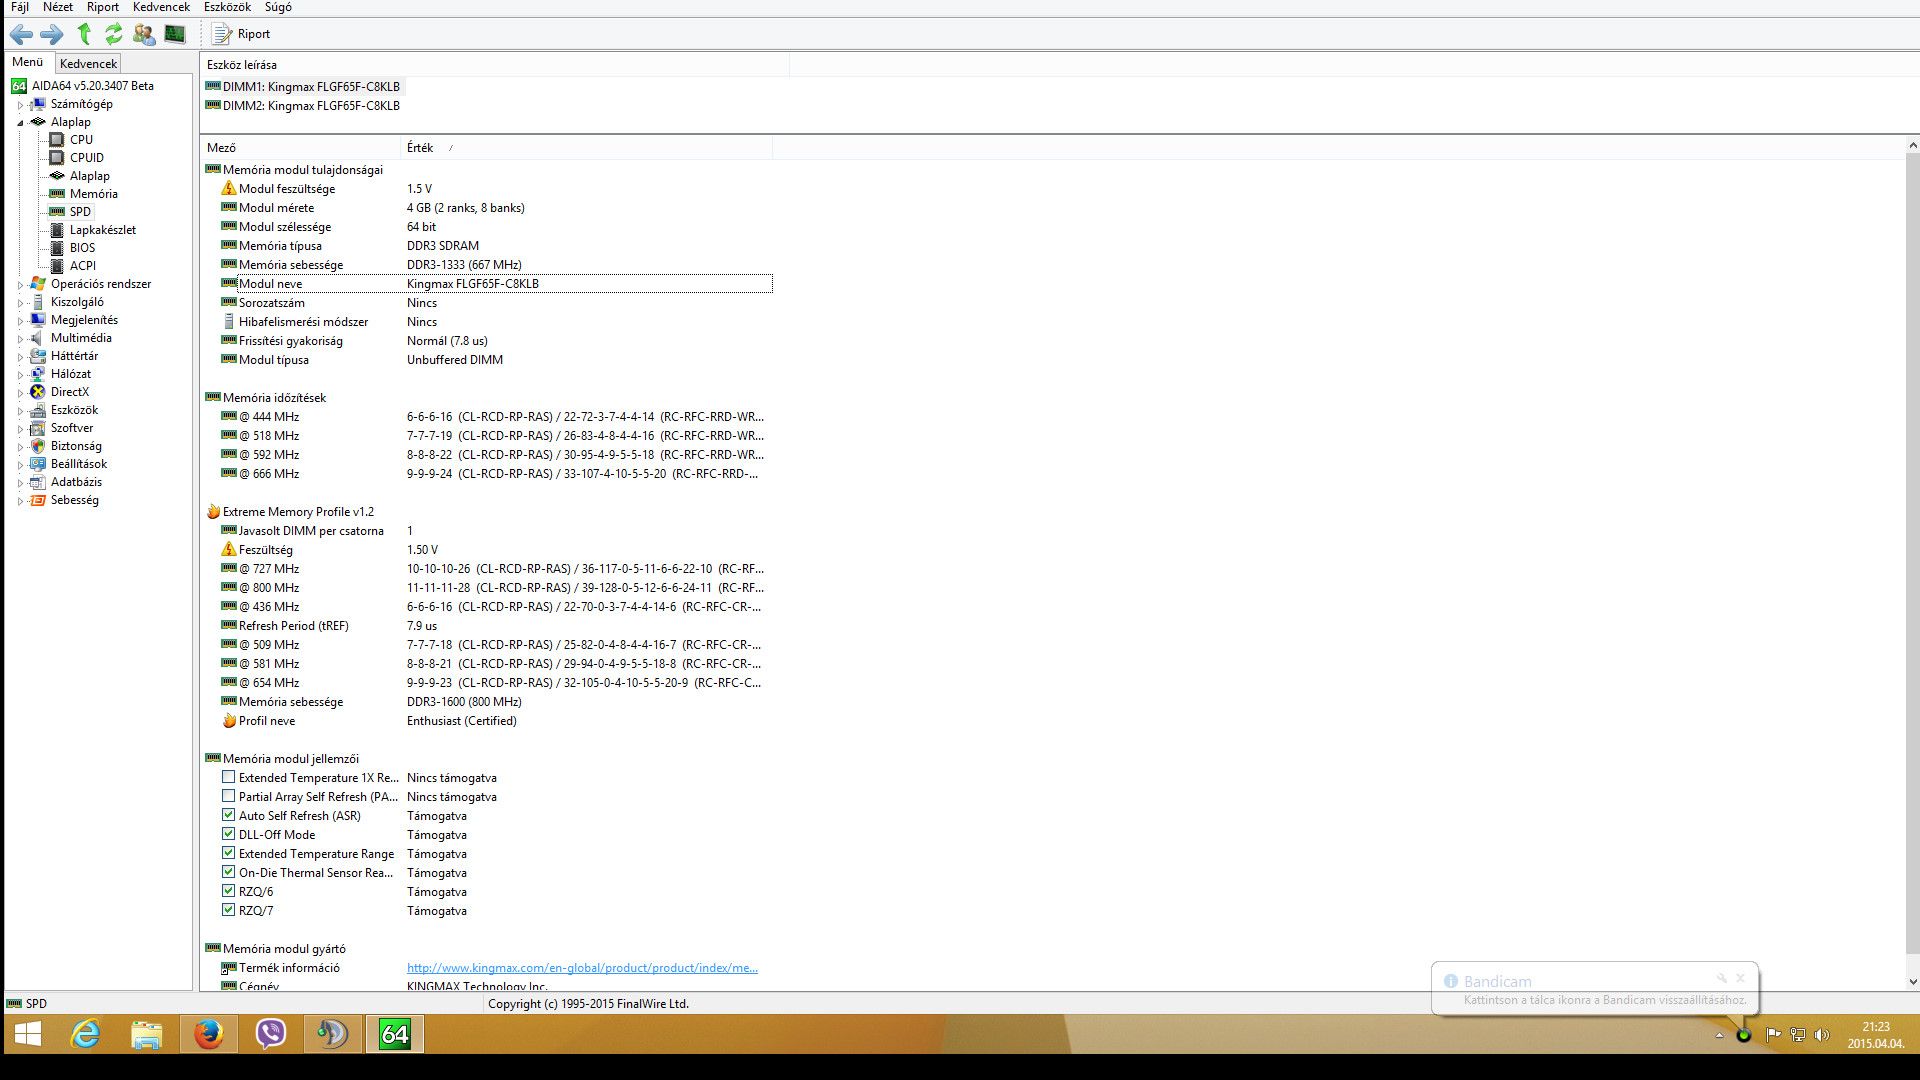Expand the Háttértár tree node
The height and width of the screenshot is (1080, 1920).
(19, 356)
